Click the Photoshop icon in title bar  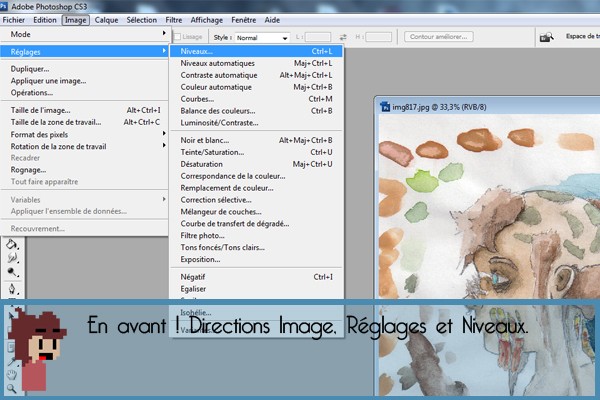coord(4,6)
